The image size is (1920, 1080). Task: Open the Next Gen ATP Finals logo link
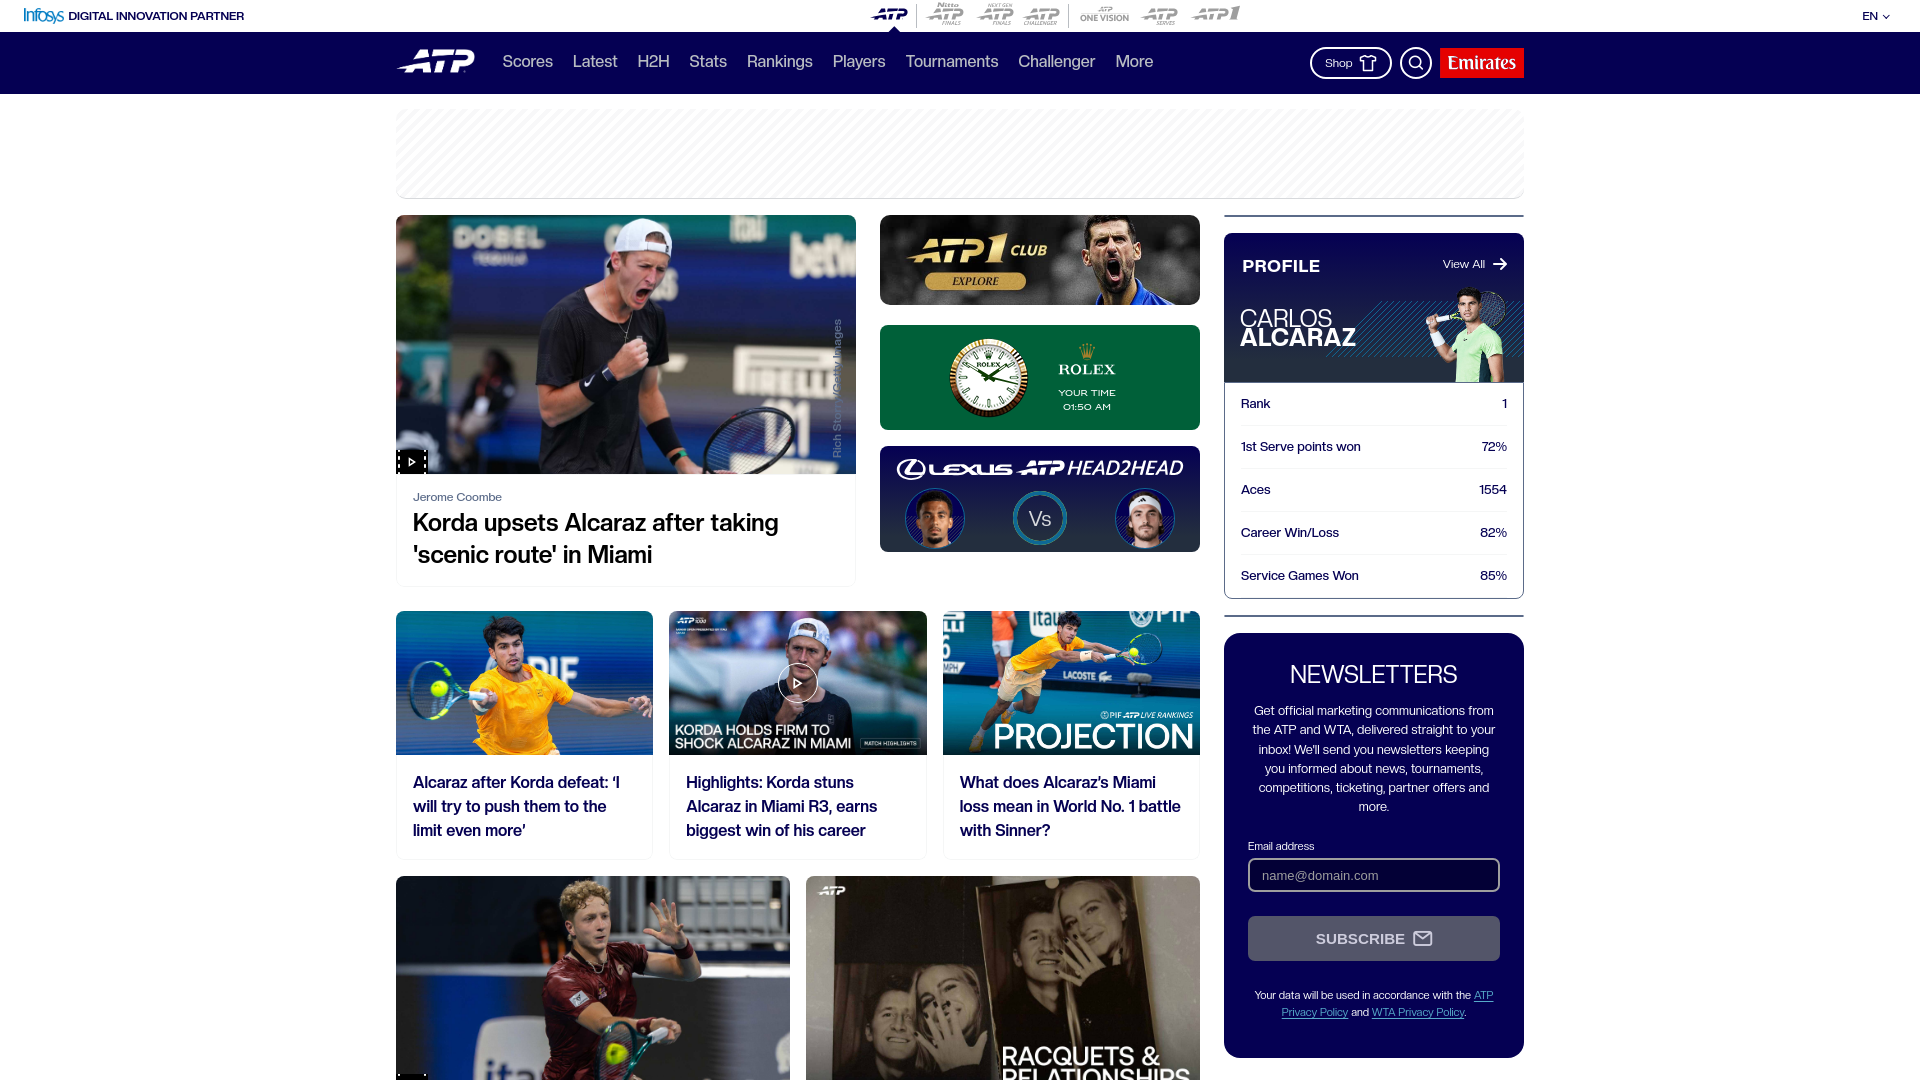[995, 14]
